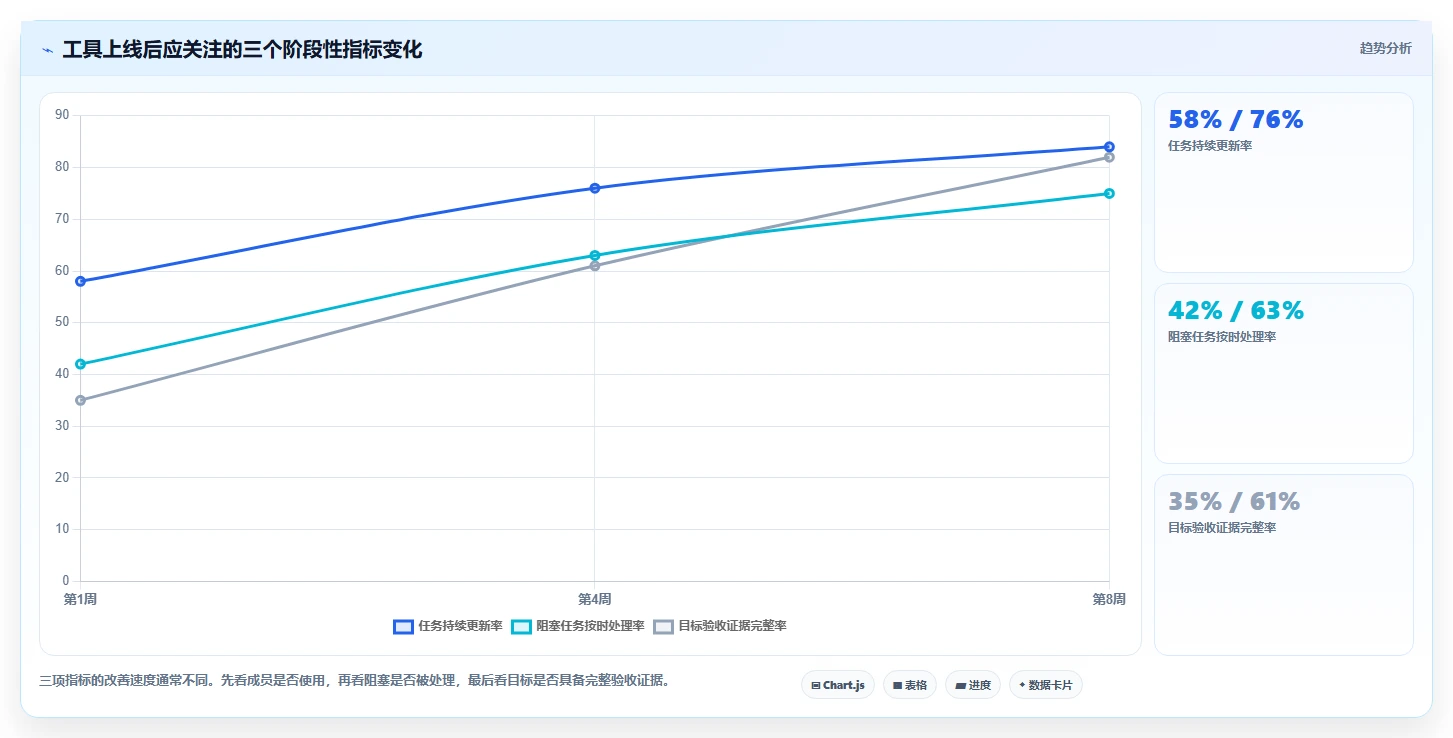This screenshot has width=1453, height=738.
Task: Click the blue data point at 第8周
Action: point(1109,147)
